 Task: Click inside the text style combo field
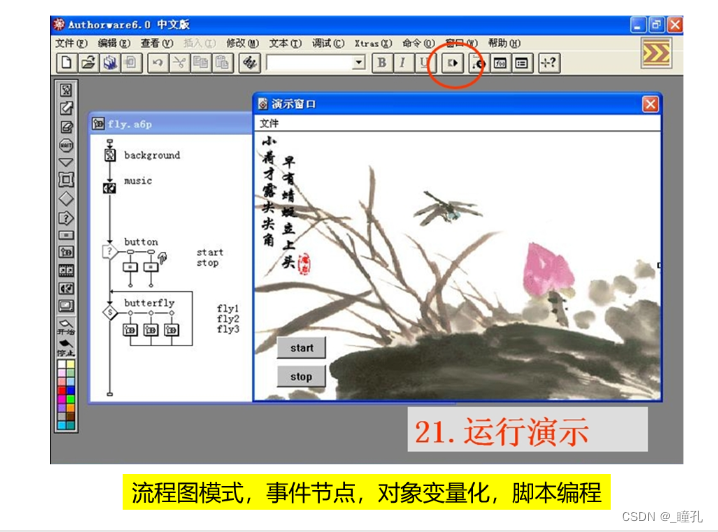click(x=310, y=62)
